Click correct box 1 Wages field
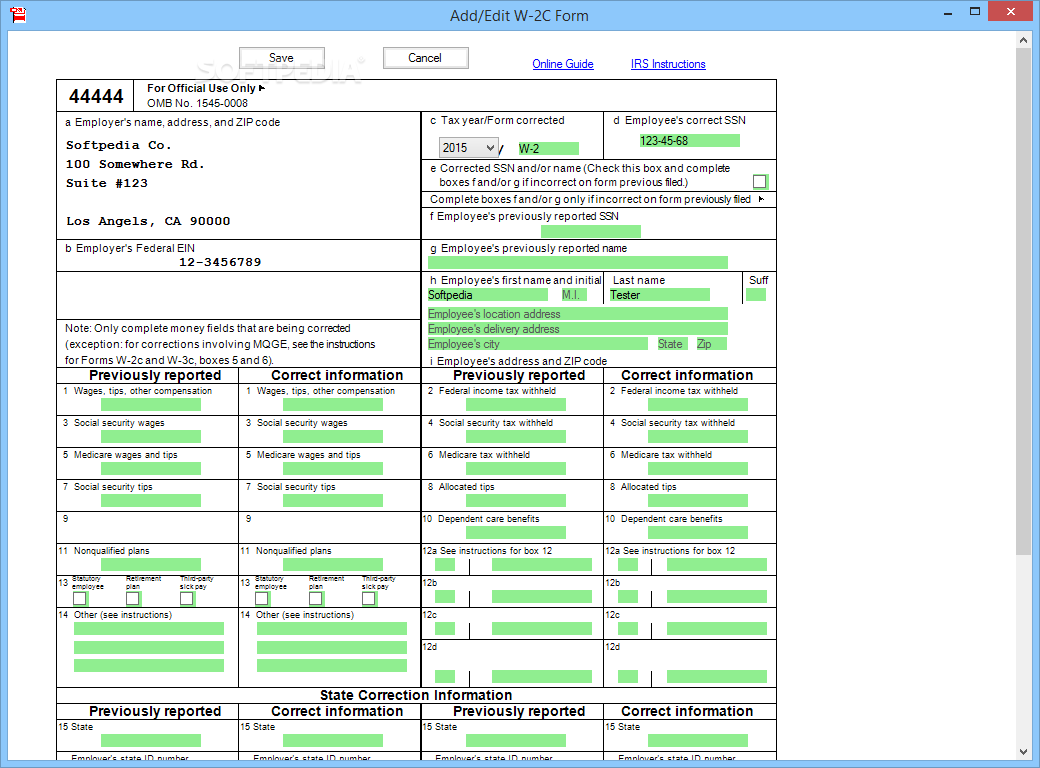 coord(333,405)
